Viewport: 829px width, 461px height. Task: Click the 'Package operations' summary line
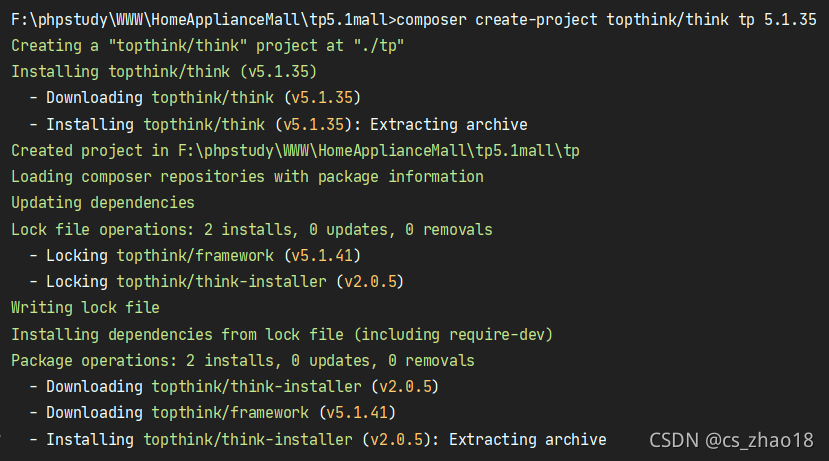pyautogui.click(x=243, y=360)
